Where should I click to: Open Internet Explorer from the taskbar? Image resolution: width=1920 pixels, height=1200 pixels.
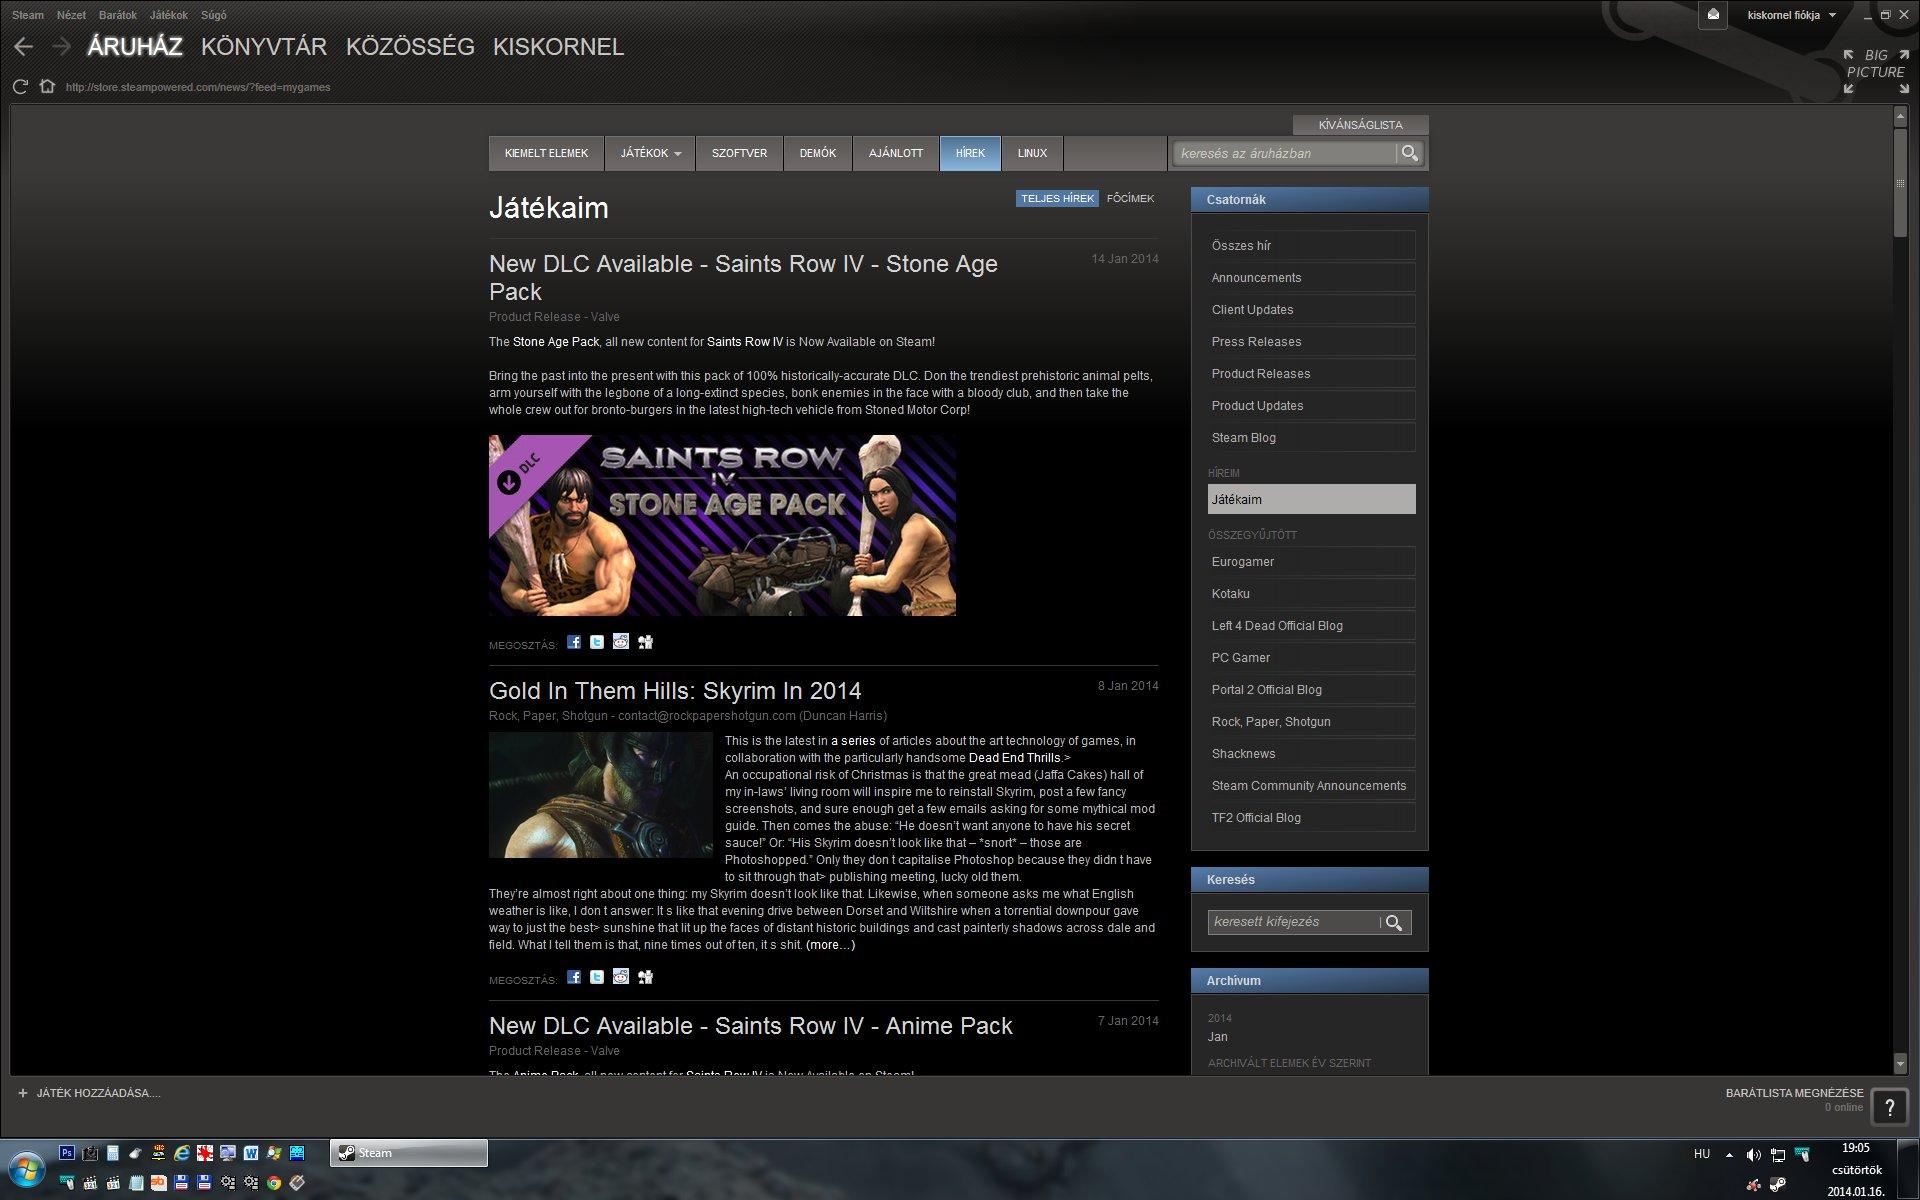(x=182, y=1153)
